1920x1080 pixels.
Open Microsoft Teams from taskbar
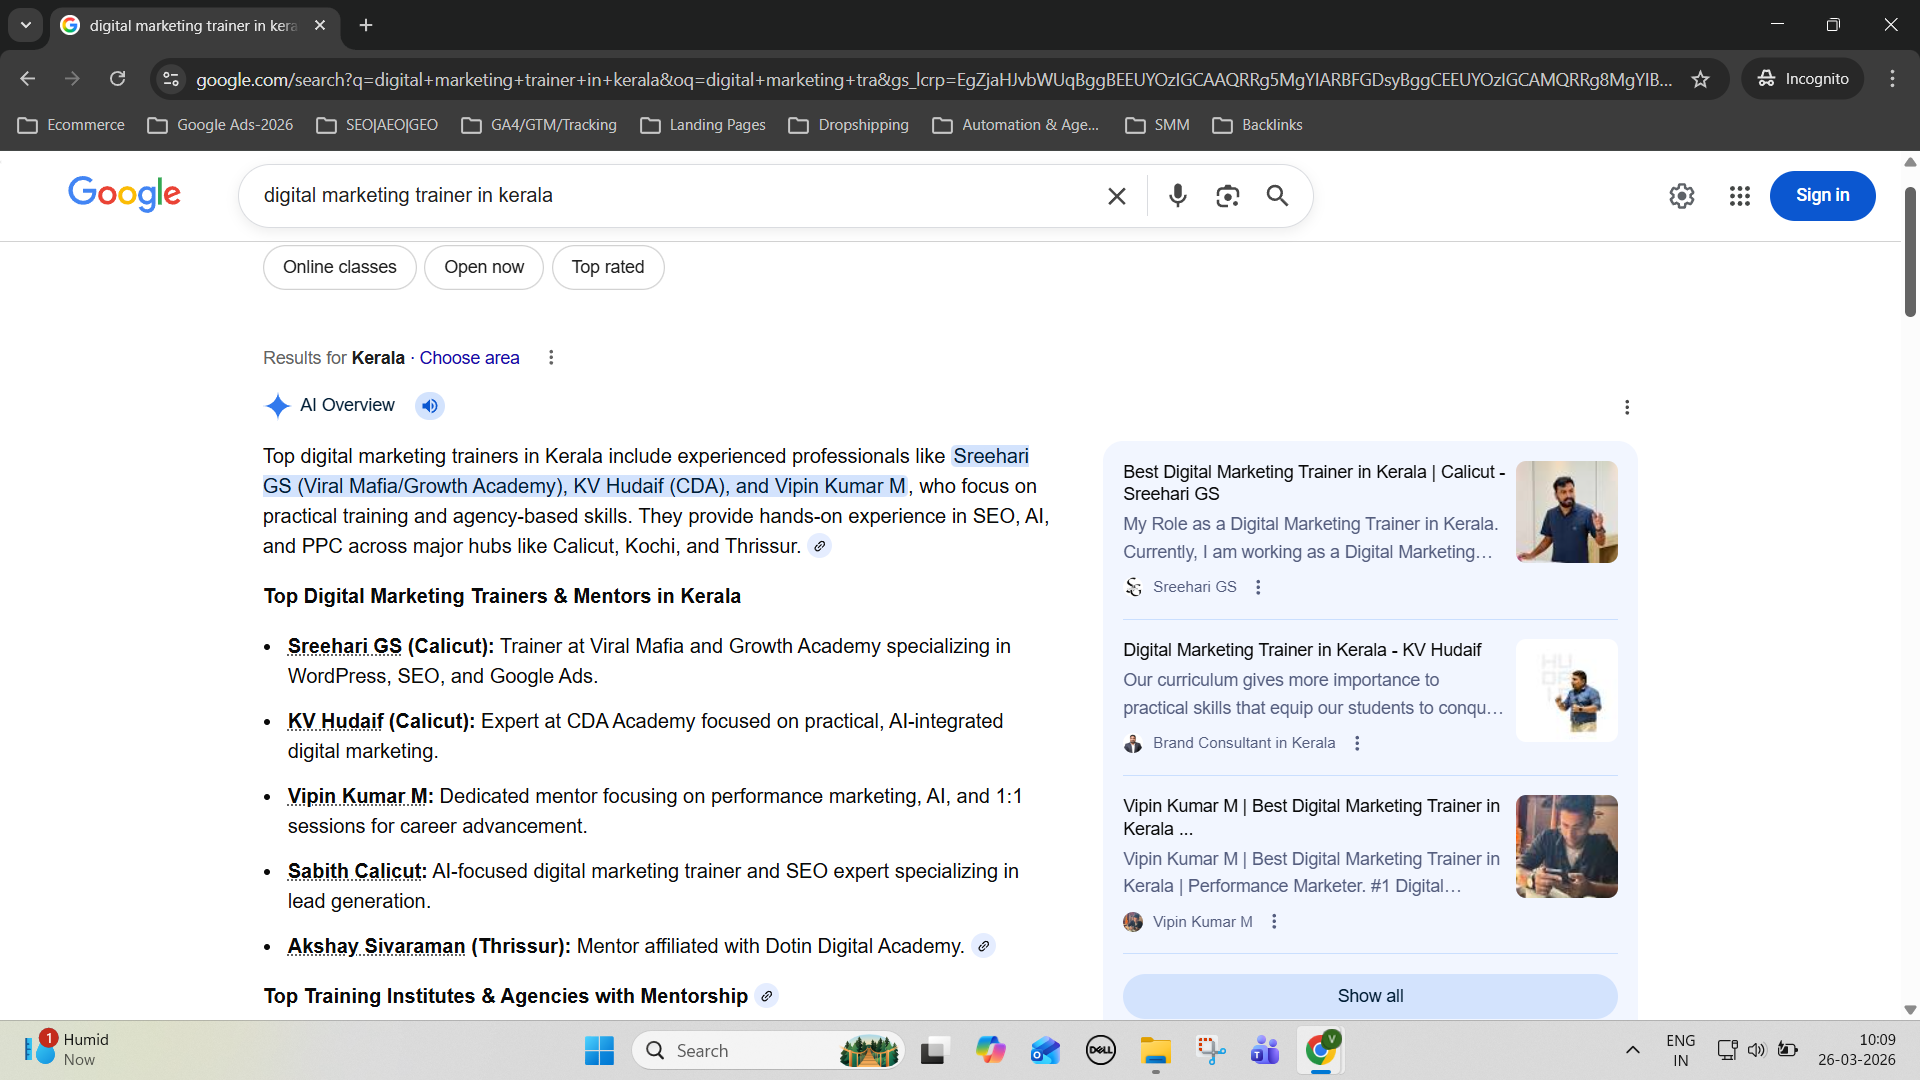point(1265,1051)
